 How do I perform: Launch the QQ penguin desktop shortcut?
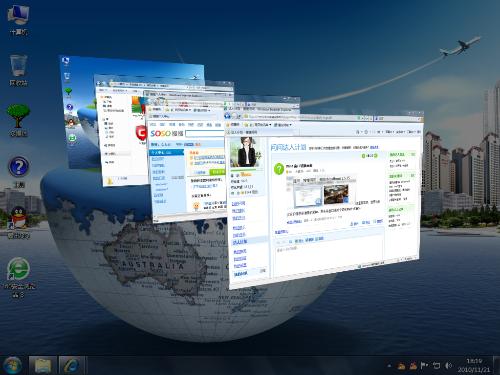19,222
